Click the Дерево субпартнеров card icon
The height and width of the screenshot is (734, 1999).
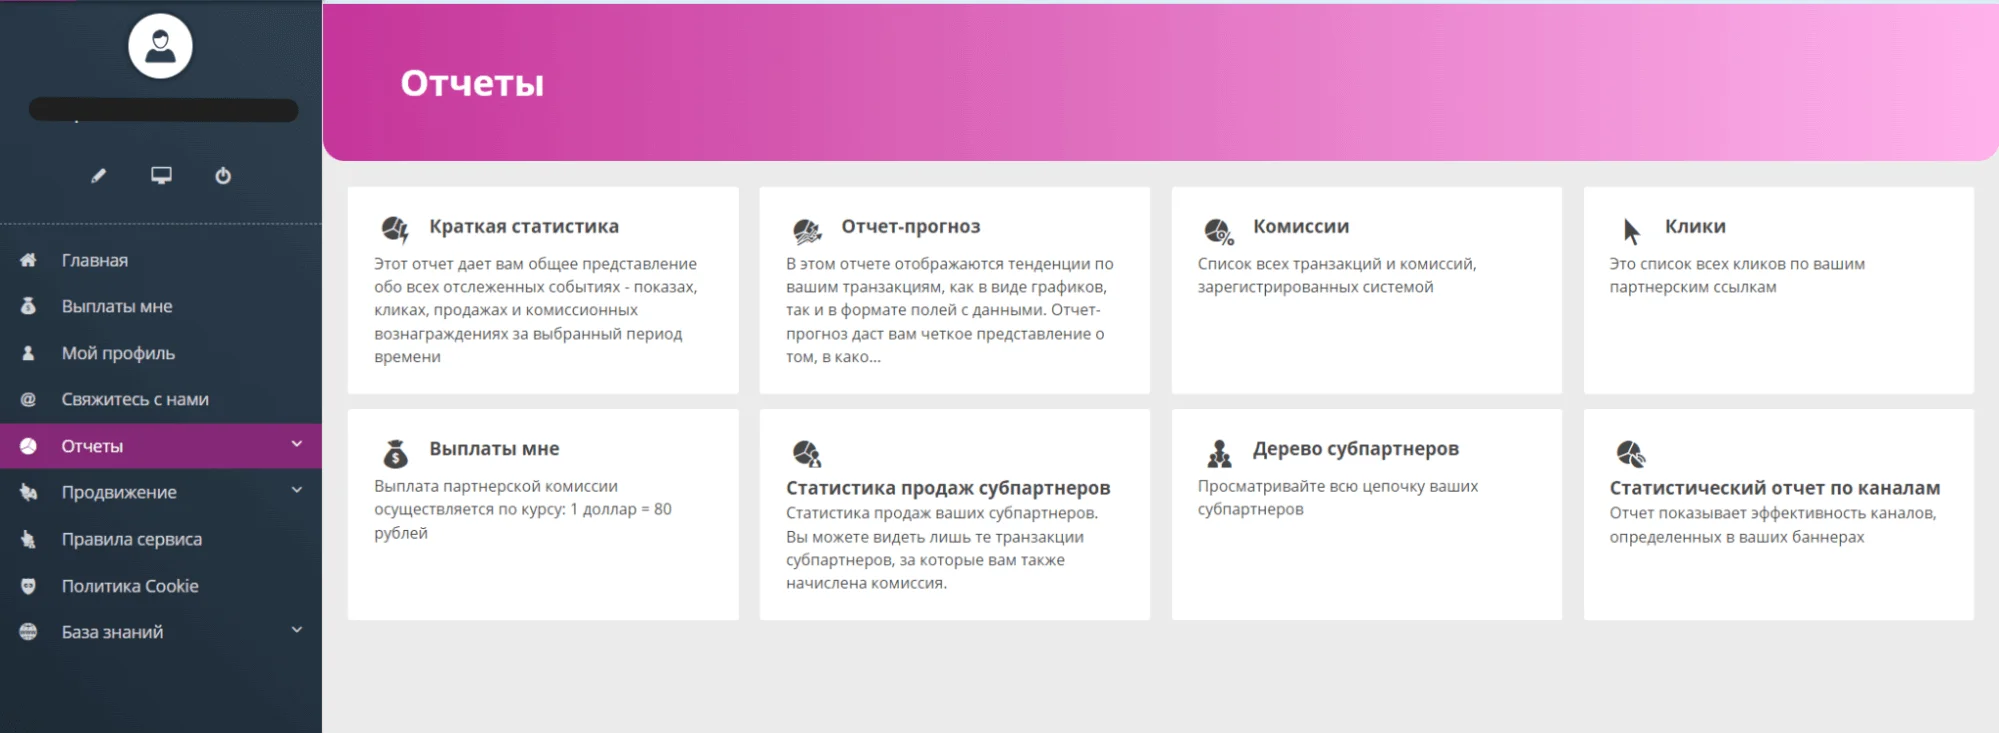(x=1219, y=454)
